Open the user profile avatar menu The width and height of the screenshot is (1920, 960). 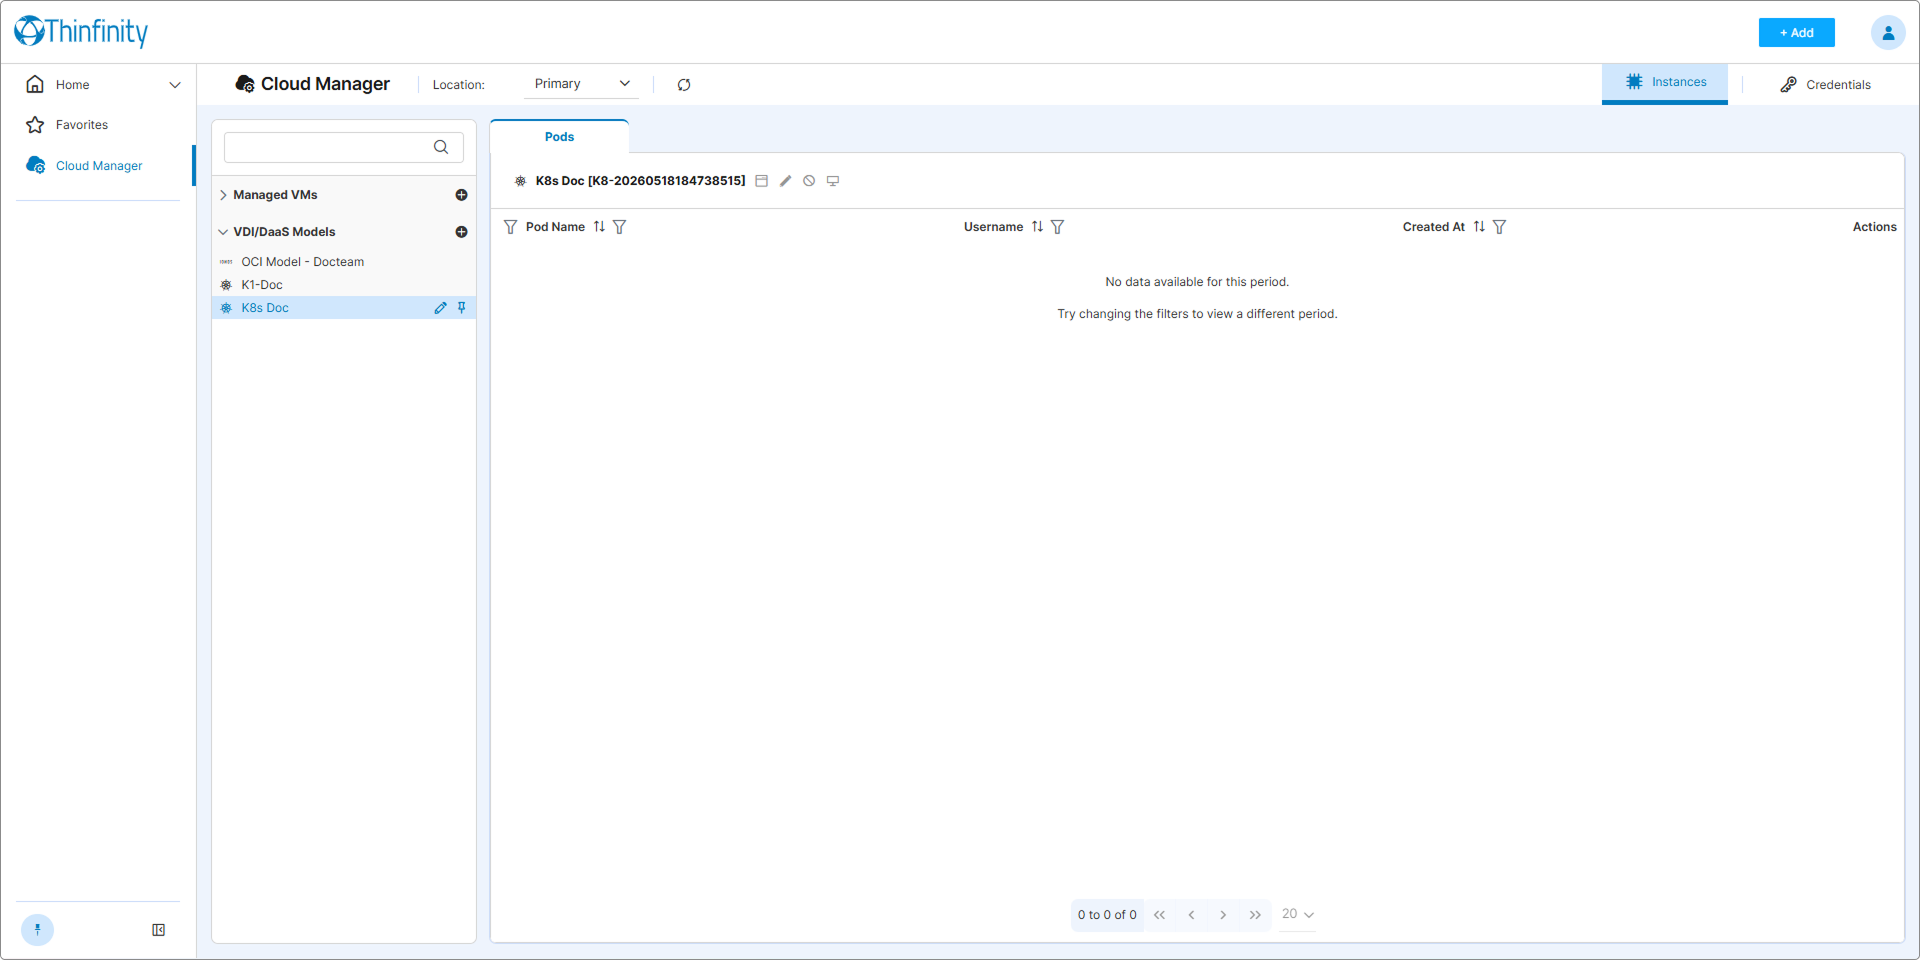coord(1888,33)
